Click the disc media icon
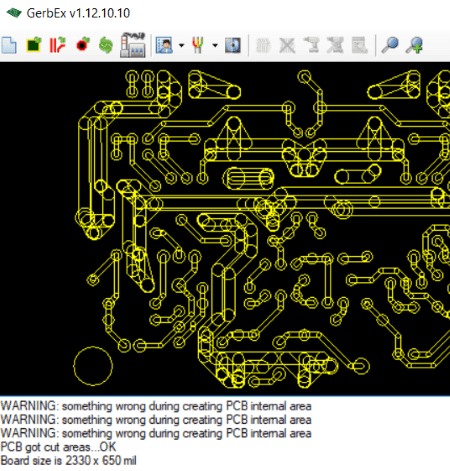 pos(233,45)
